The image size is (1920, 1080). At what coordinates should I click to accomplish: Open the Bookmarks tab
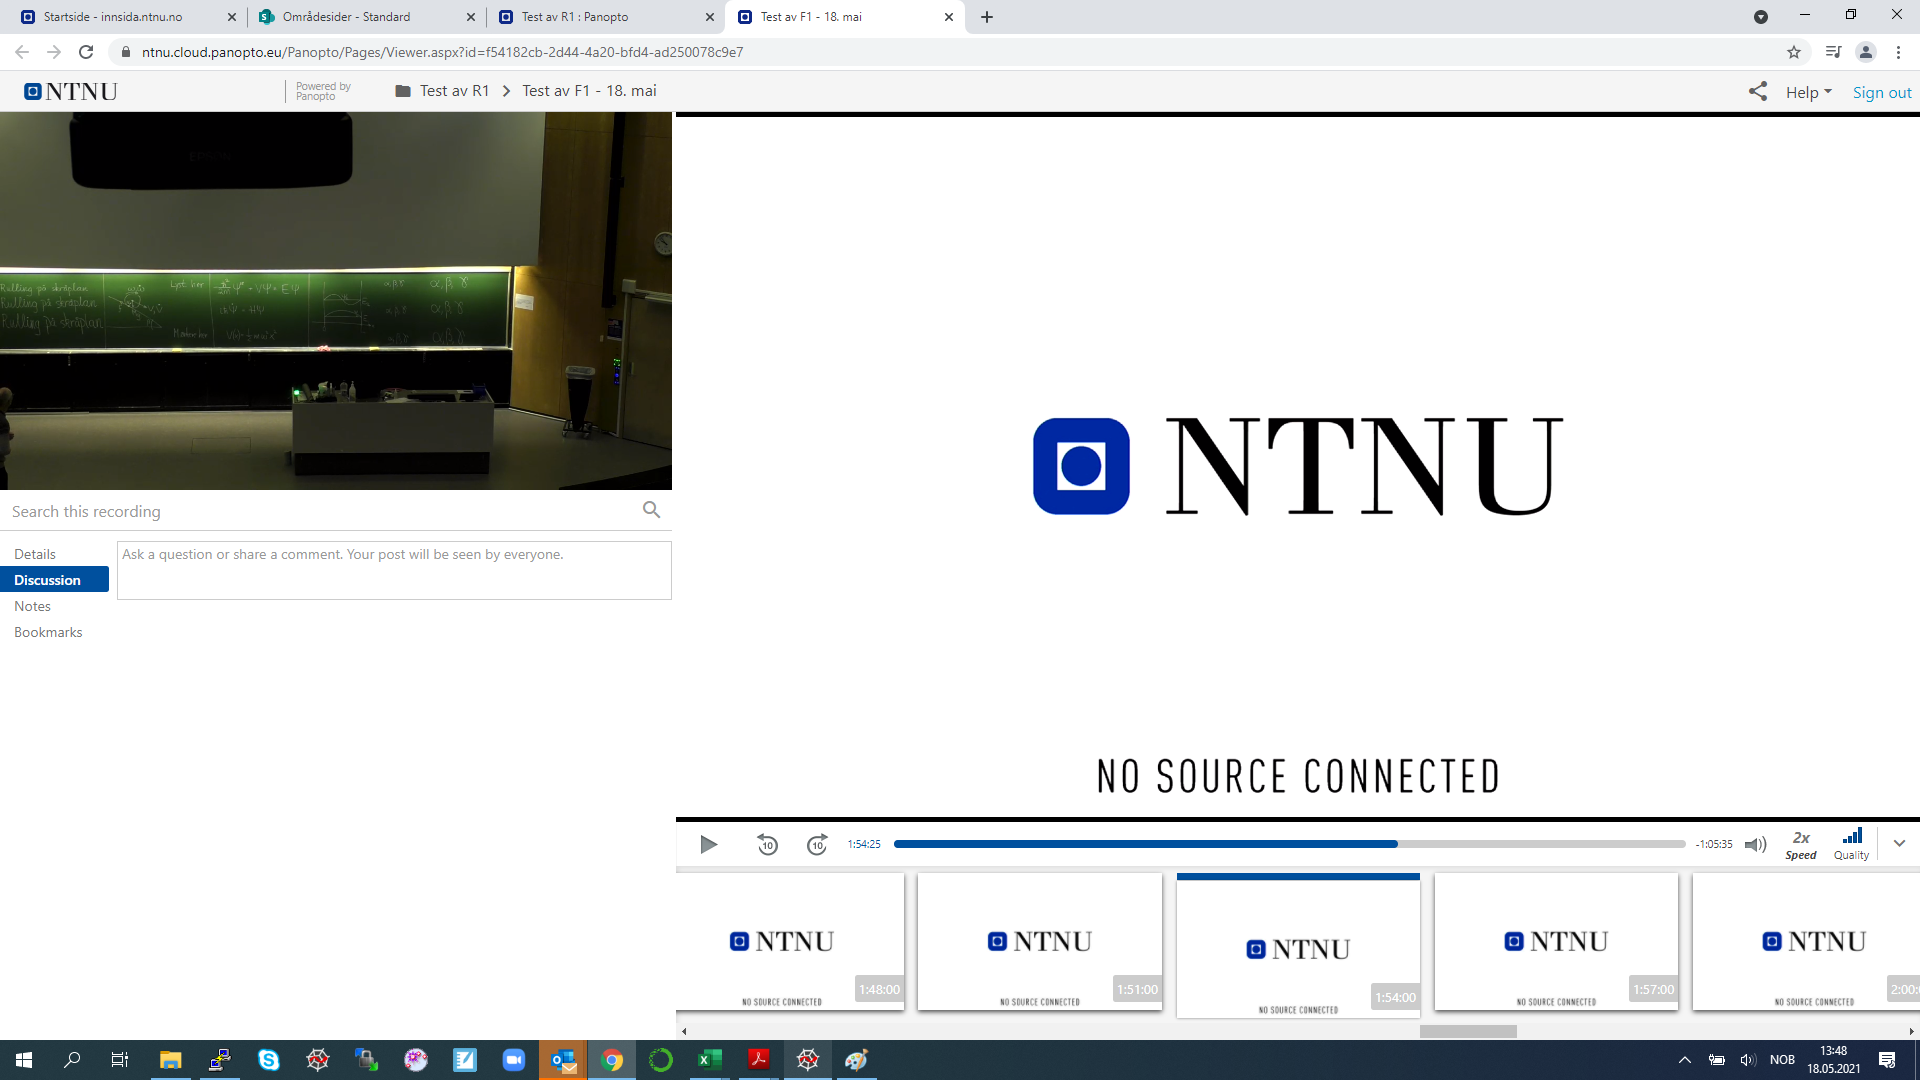[x=48, y=632]
